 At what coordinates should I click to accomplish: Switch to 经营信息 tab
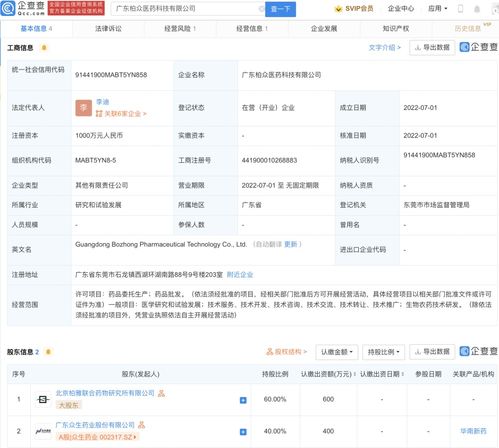point(252,29)
